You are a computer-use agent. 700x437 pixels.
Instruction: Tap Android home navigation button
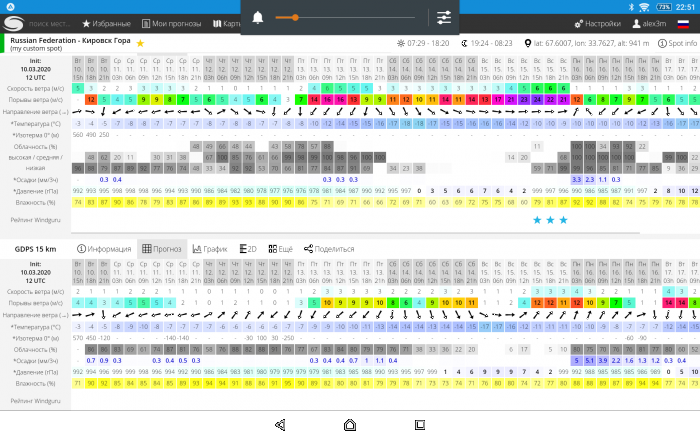pos(350,425)
